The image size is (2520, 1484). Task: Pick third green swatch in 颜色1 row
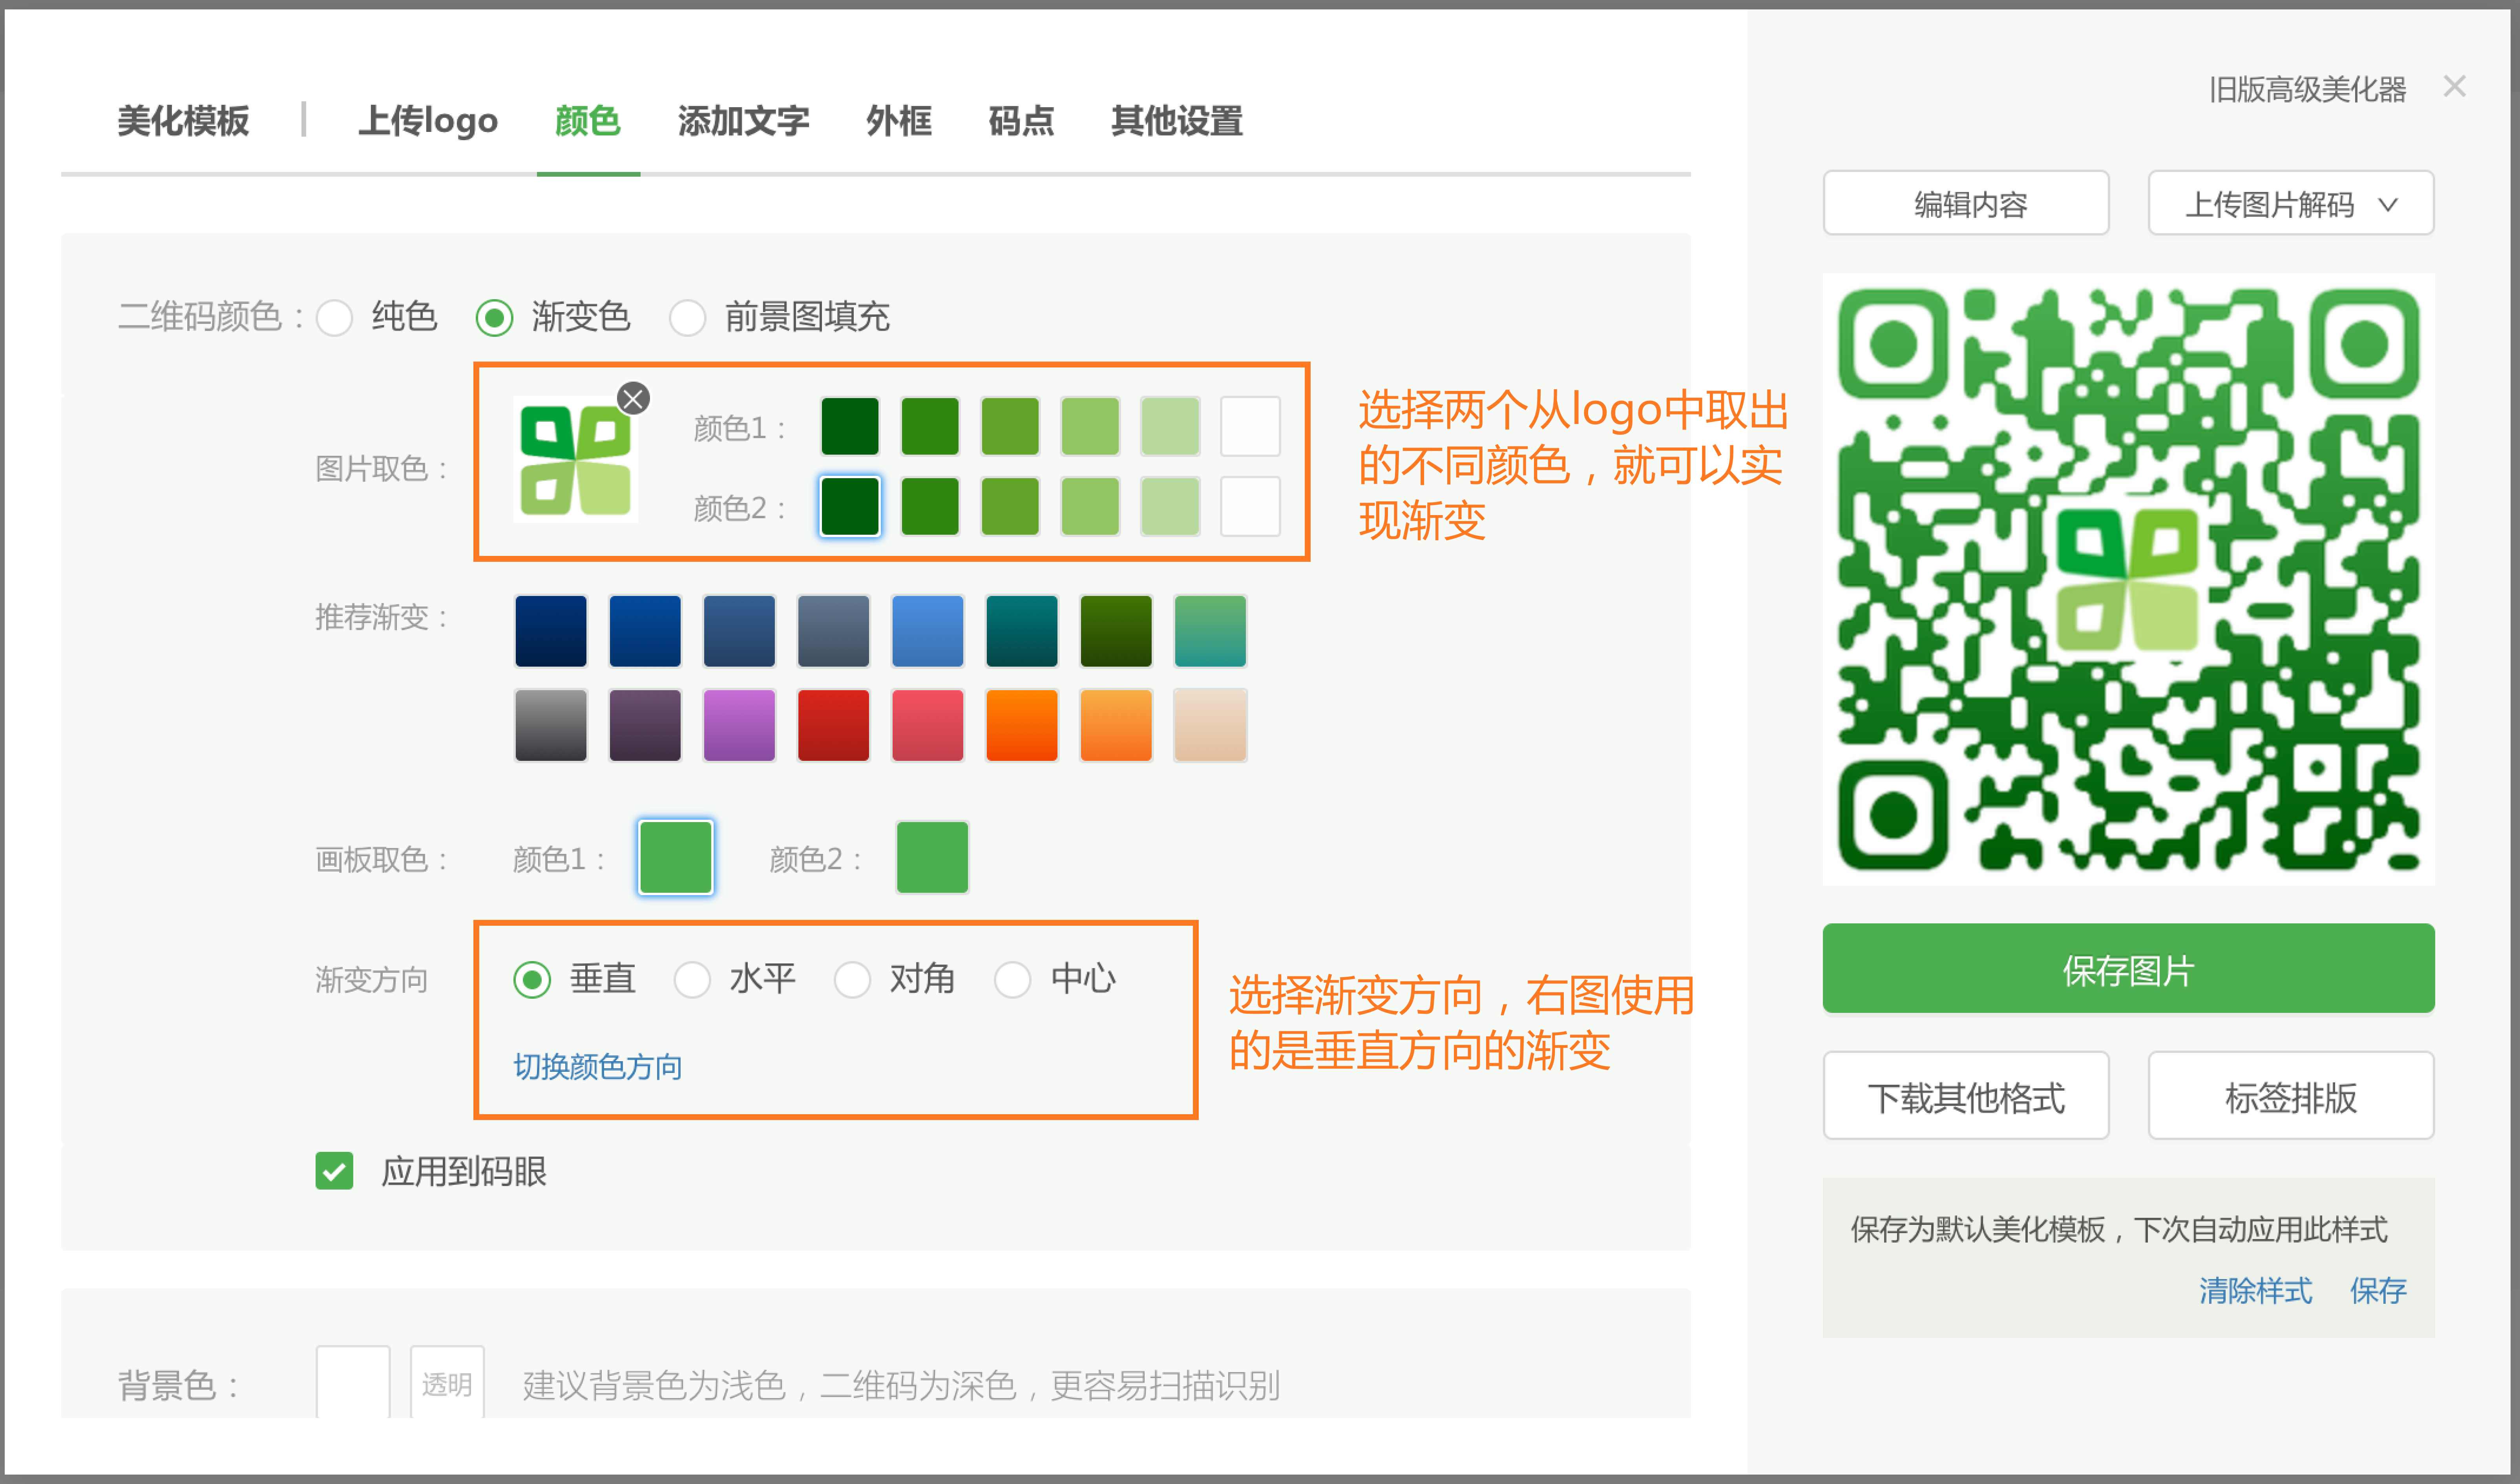(1010, 426)
